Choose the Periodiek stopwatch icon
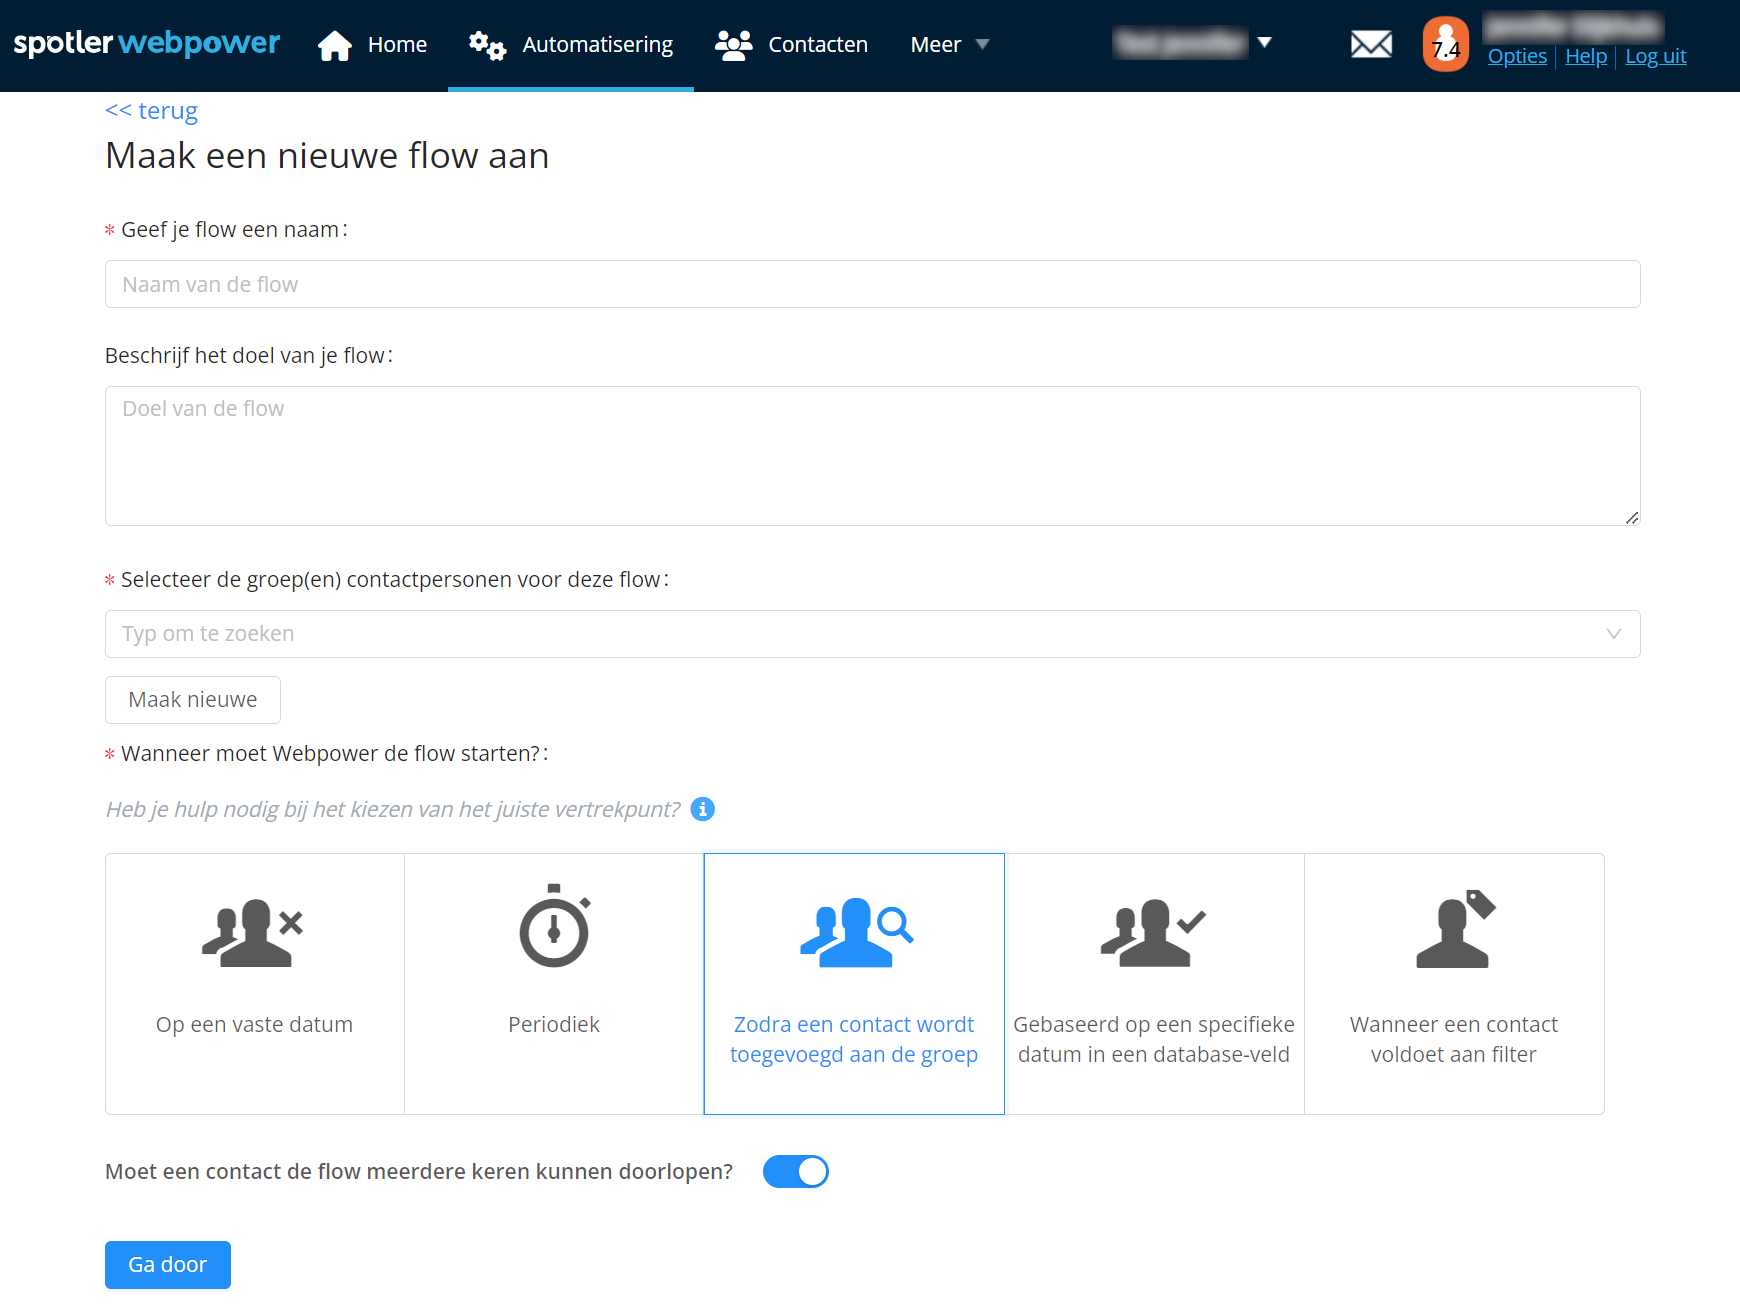 [554, 927]
